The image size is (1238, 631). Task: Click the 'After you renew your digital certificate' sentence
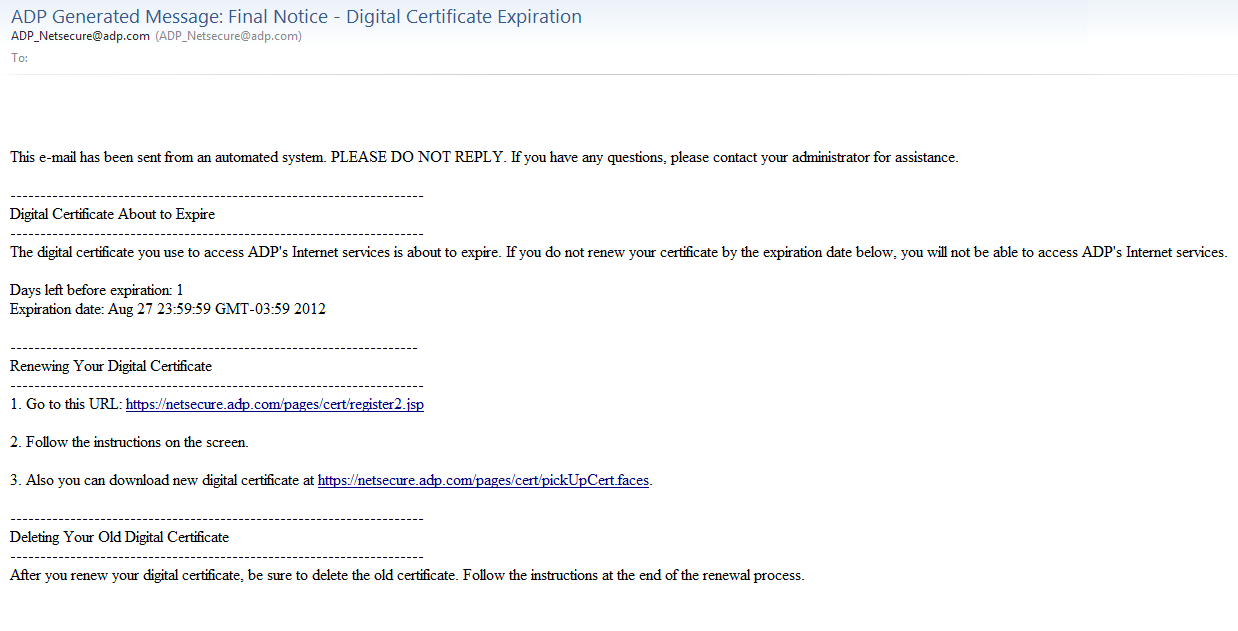point(407,575)
